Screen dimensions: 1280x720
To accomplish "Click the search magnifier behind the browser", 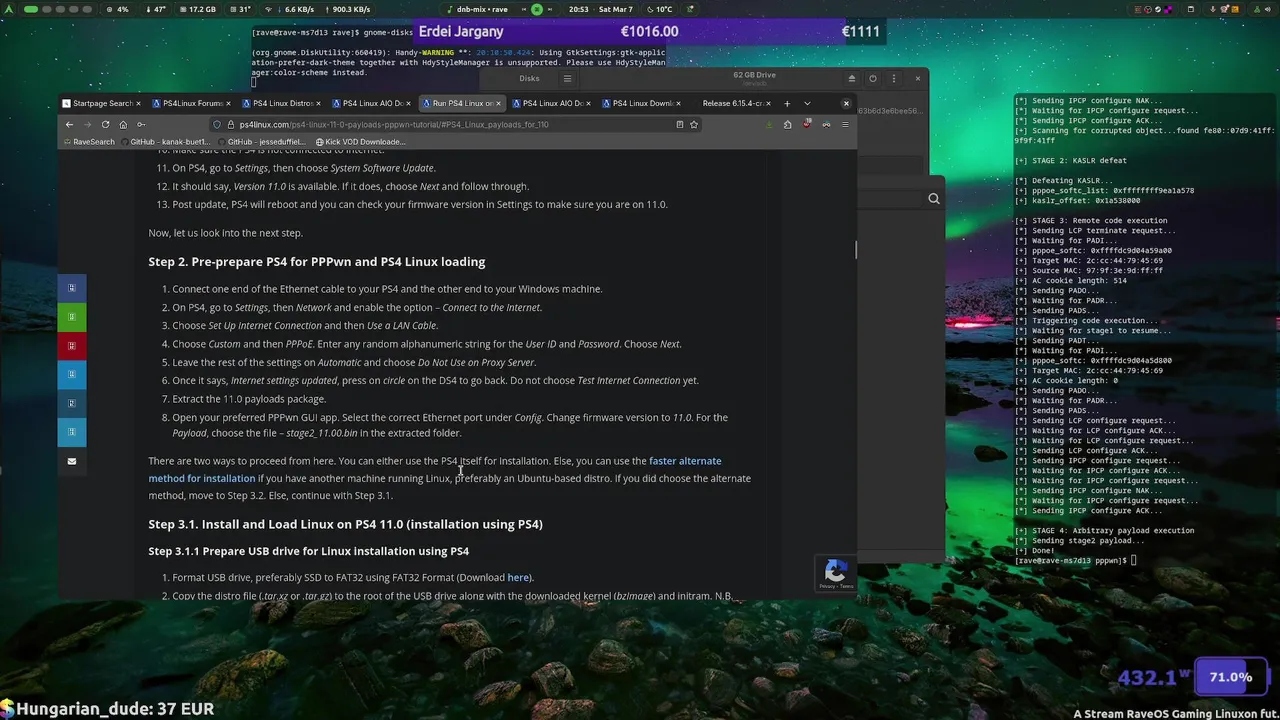I will 933,199.
